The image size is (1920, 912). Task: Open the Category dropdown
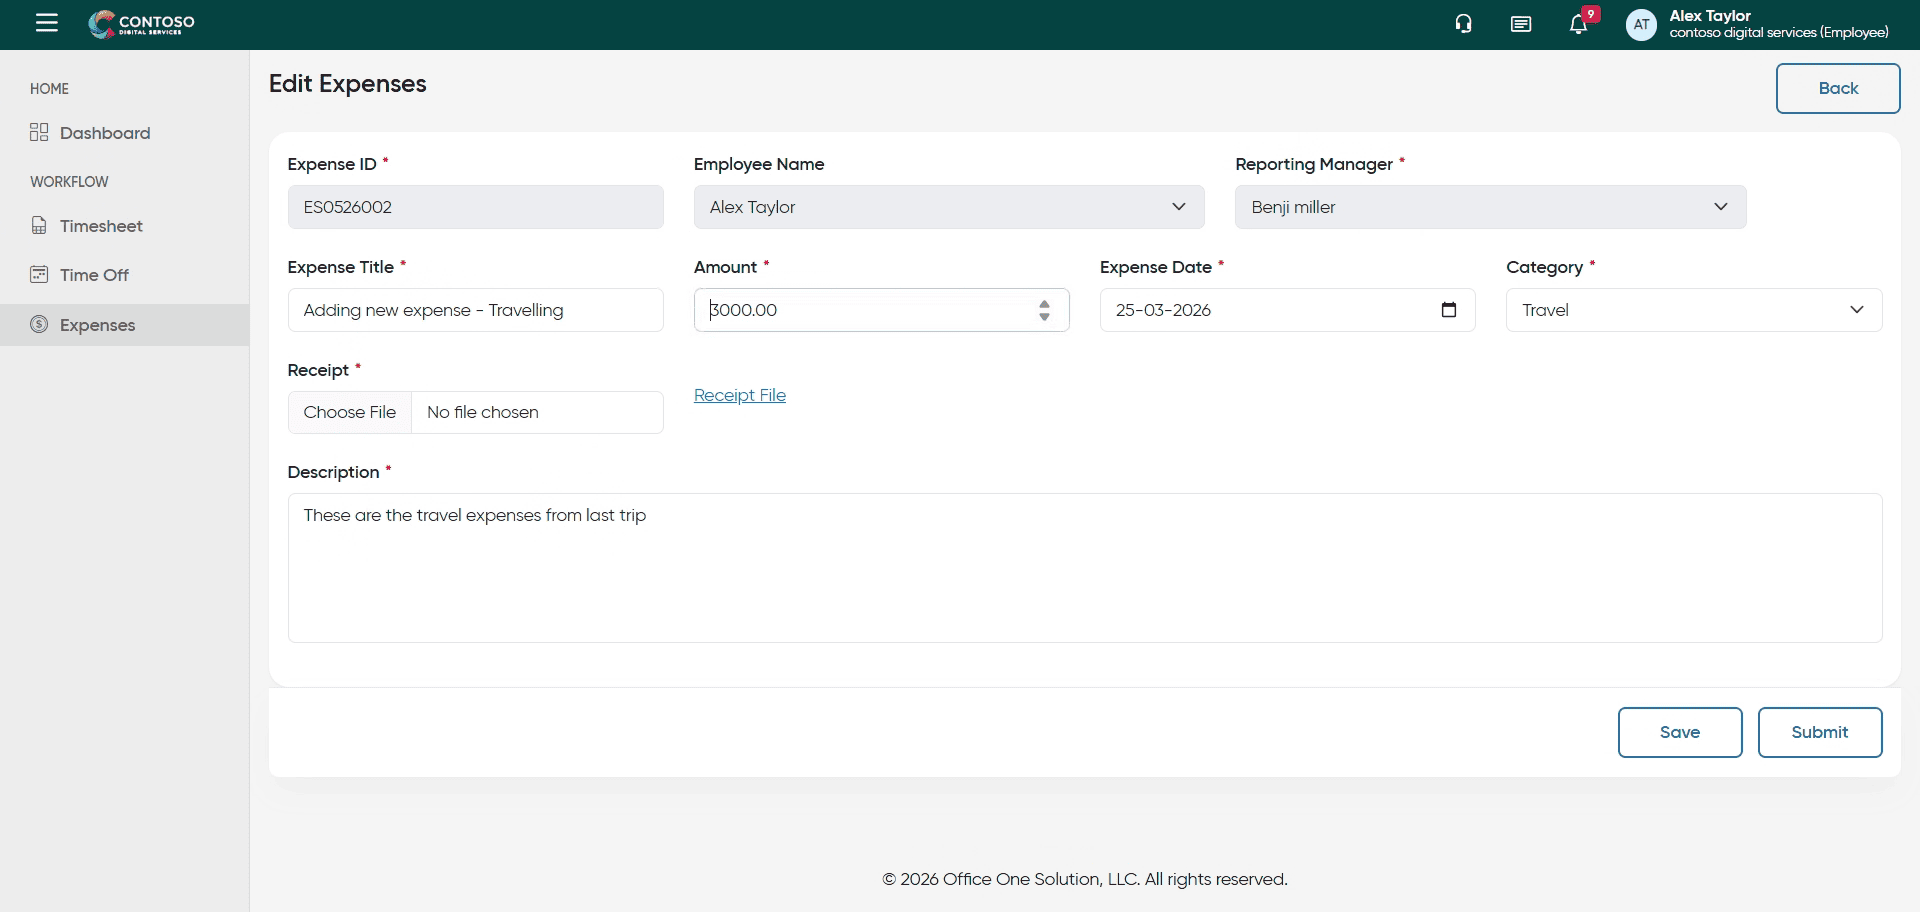tap(1693, 310)
